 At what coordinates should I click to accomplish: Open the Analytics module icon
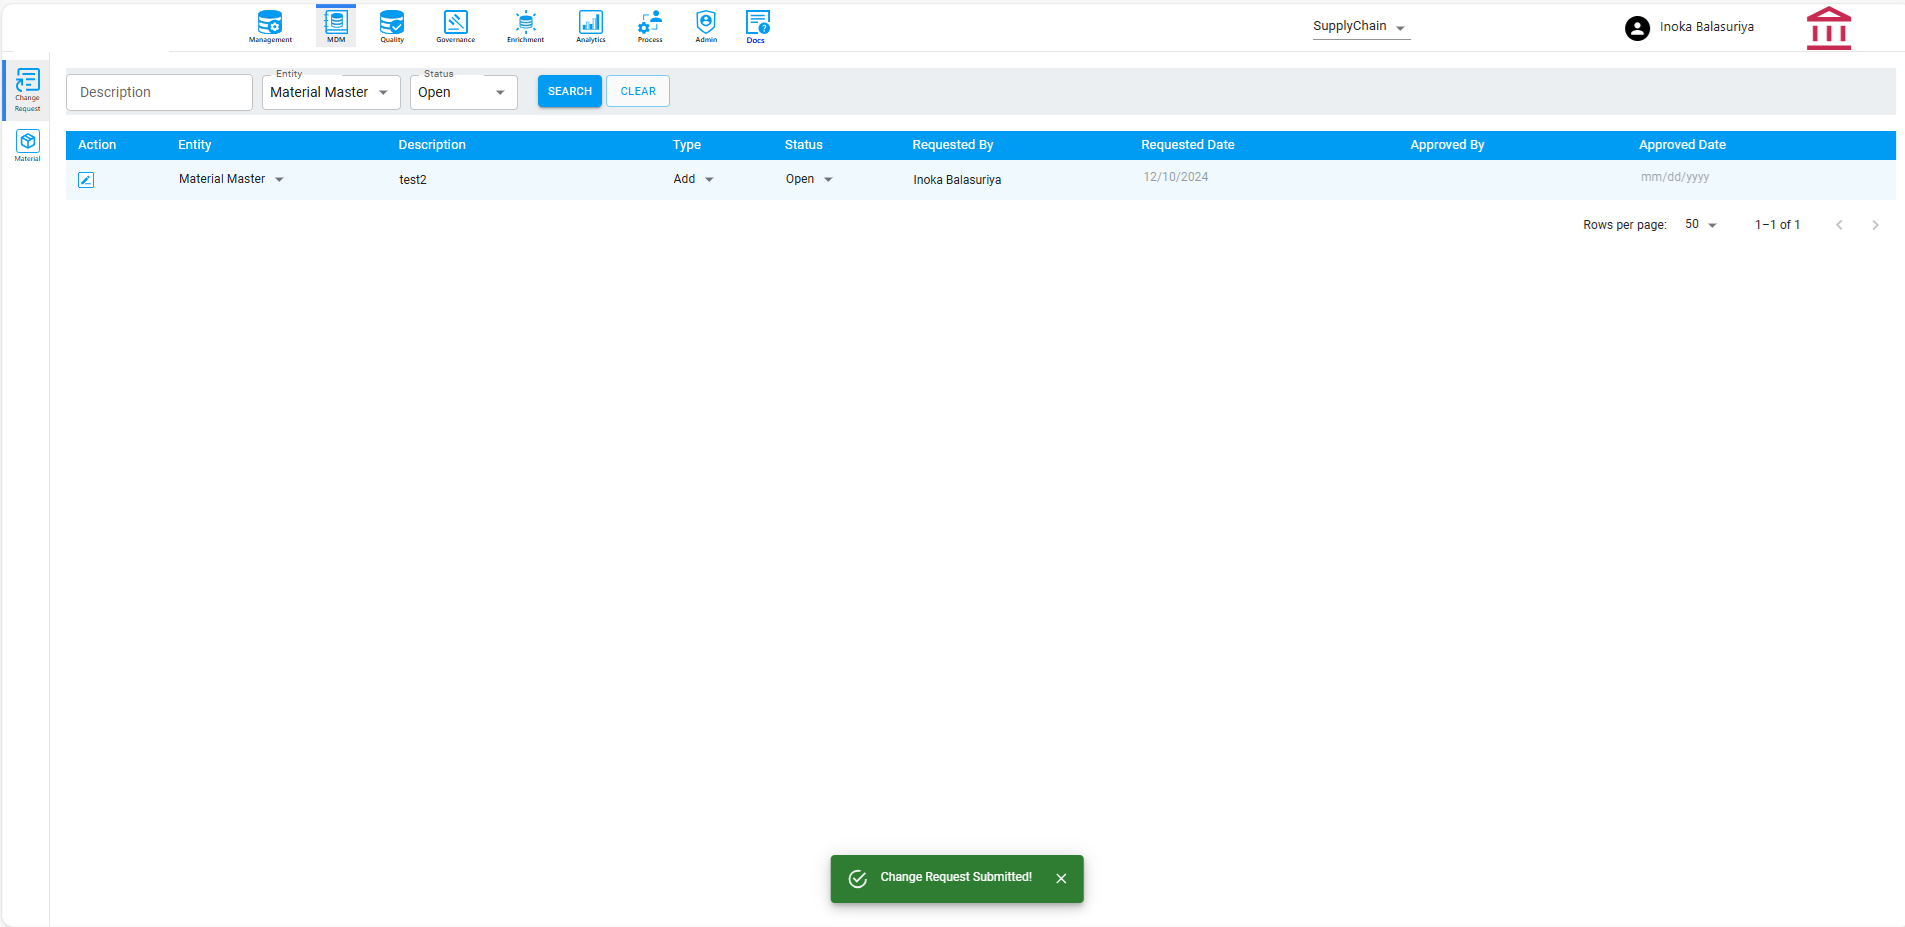point(591,26)
